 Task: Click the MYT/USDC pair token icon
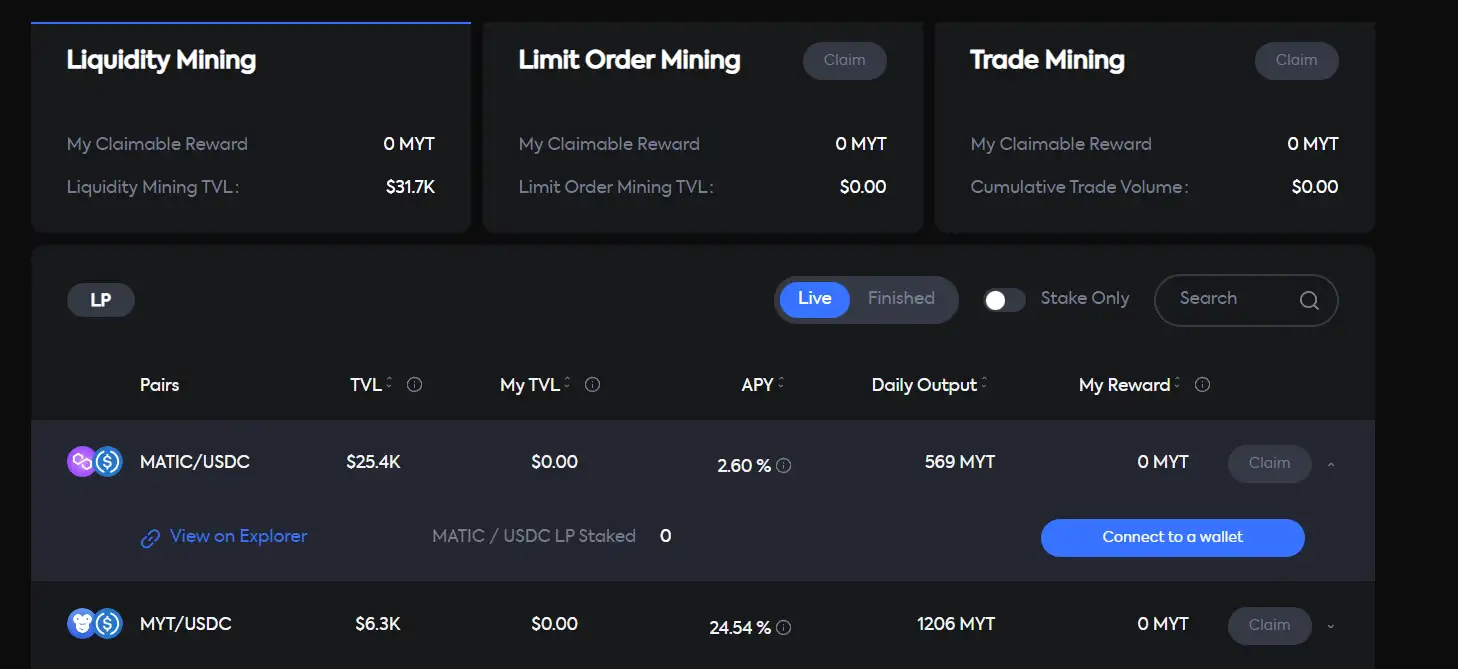tap(95, 624)
